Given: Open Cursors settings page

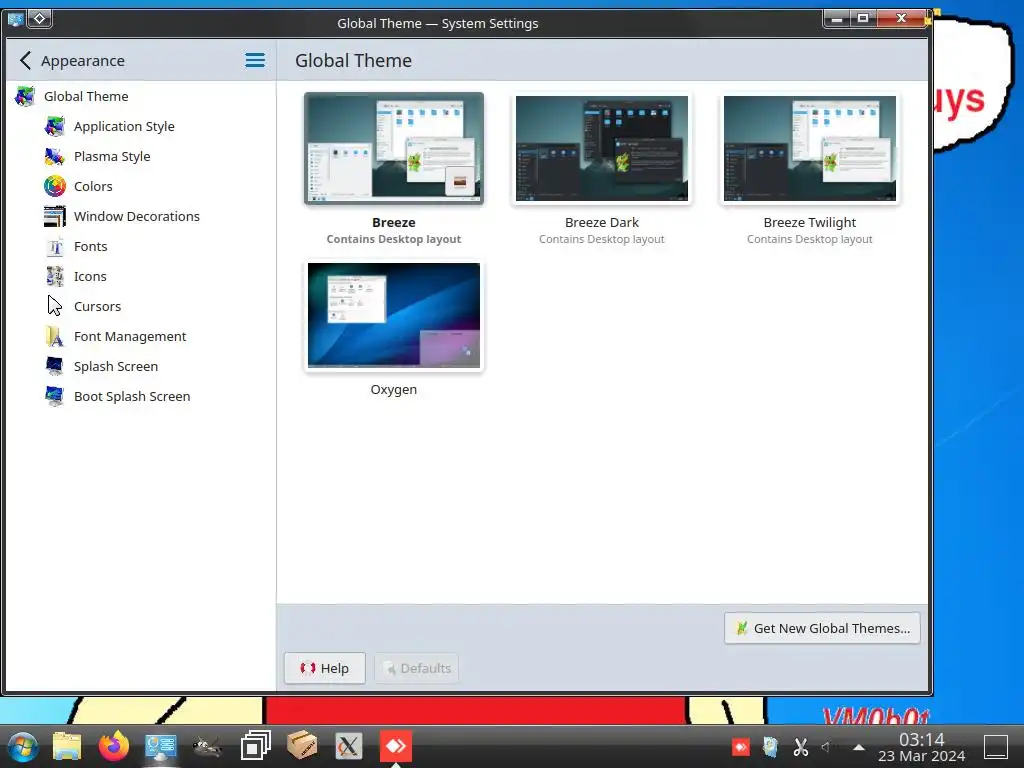Looking at the screenshot, I should (97, 306).
